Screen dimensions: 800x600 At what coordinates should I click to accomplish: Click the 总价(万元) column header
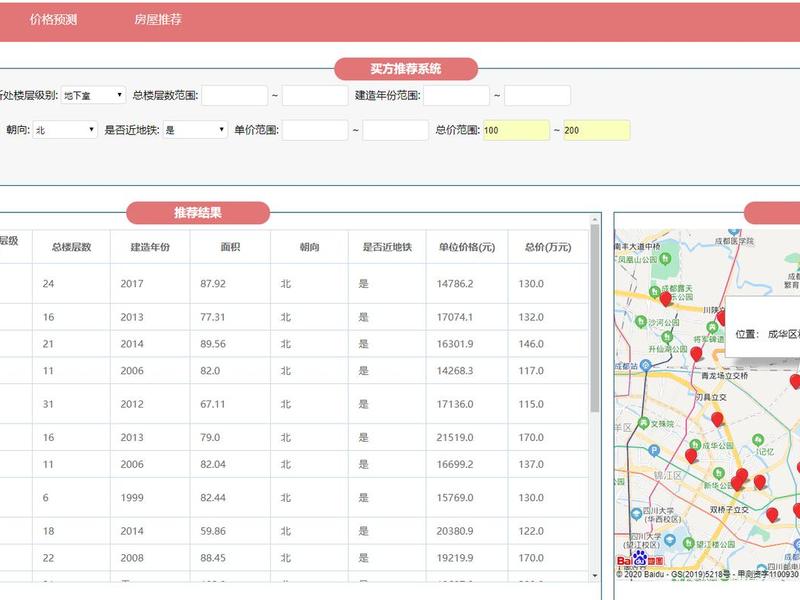tap(548, 247)
